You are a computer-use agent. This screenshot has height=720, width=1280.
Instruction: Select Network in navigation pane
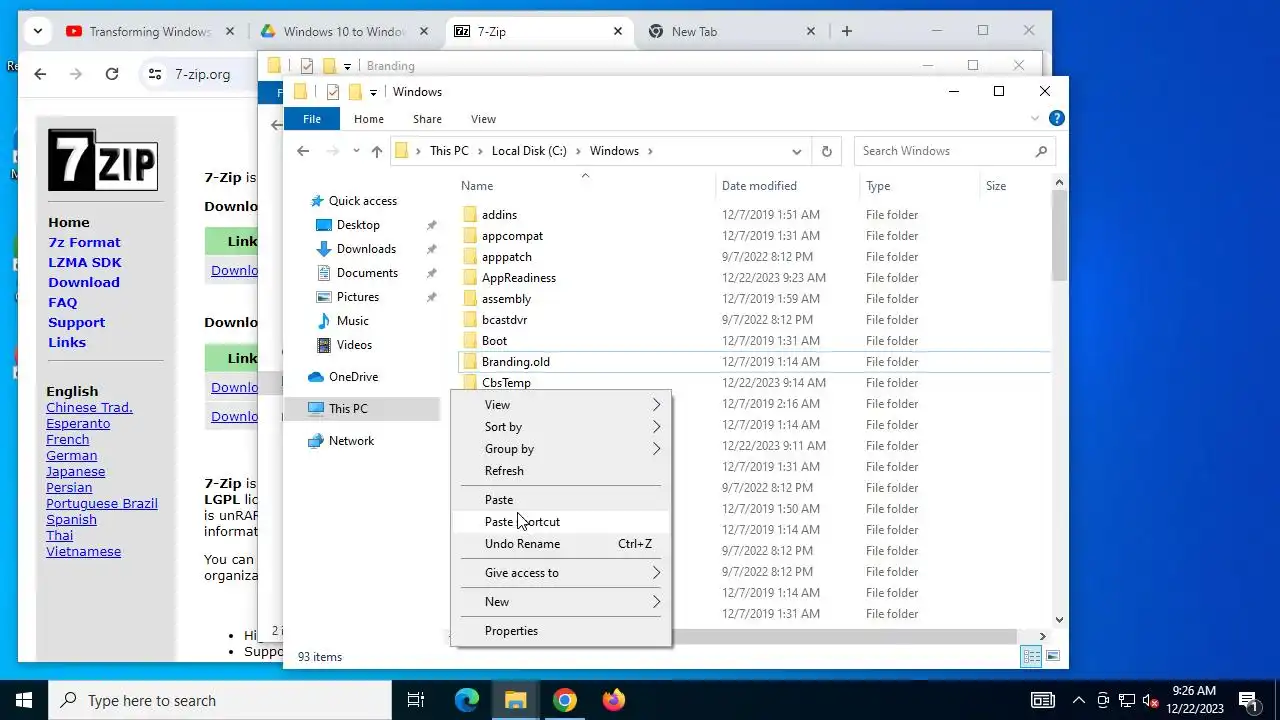(351, 441)
